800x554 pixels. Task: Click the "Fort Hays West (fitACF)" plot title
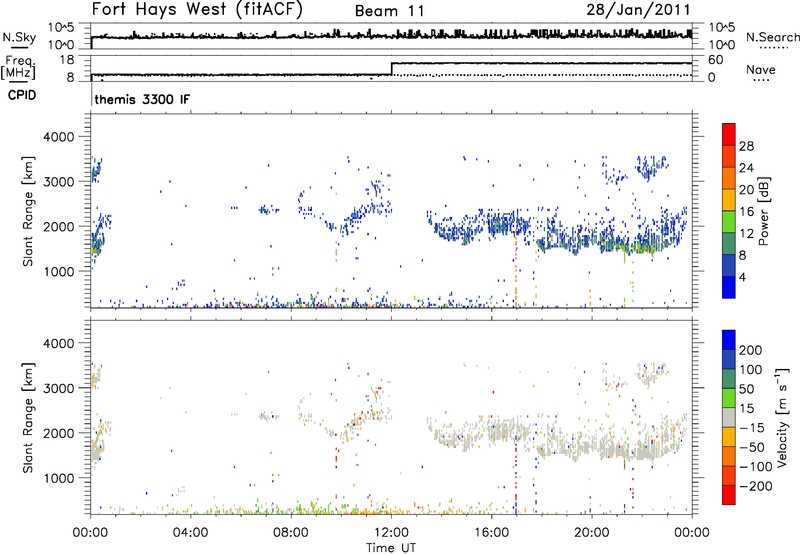[x=197, y=9]
